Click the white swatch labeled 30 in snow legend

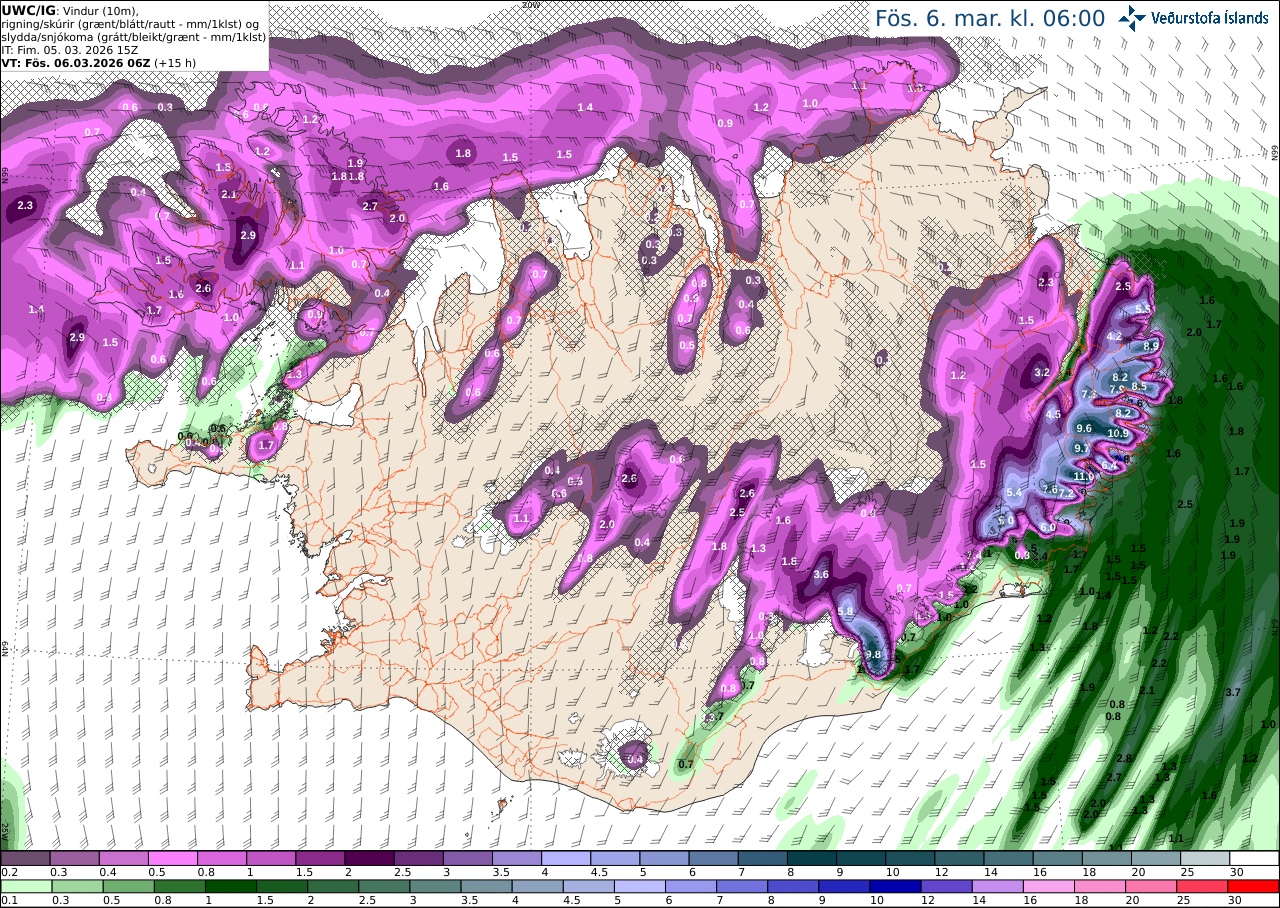(x=1255, y=858)
